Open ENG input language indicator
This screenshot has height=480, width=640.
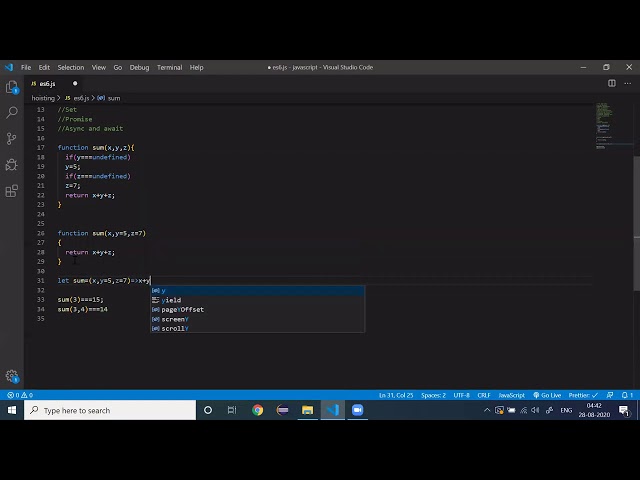pyautogui.click(x=566, y=410)
